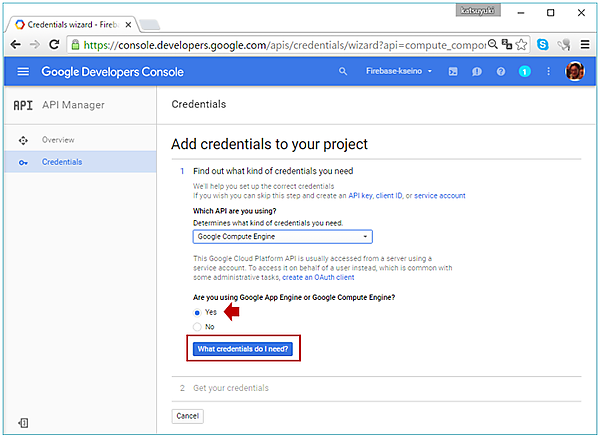
Task: Click the Overview icon in sidebar
Action: pos(23,140)
